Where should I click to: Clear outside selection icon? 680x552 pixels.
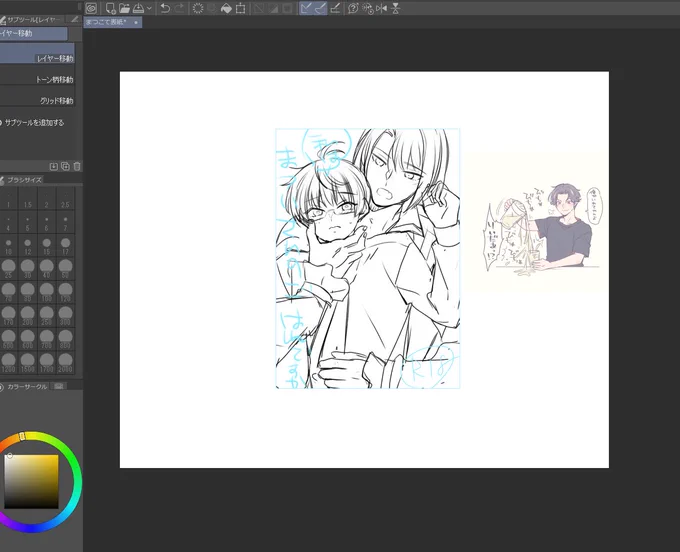(x=212, y=8)
